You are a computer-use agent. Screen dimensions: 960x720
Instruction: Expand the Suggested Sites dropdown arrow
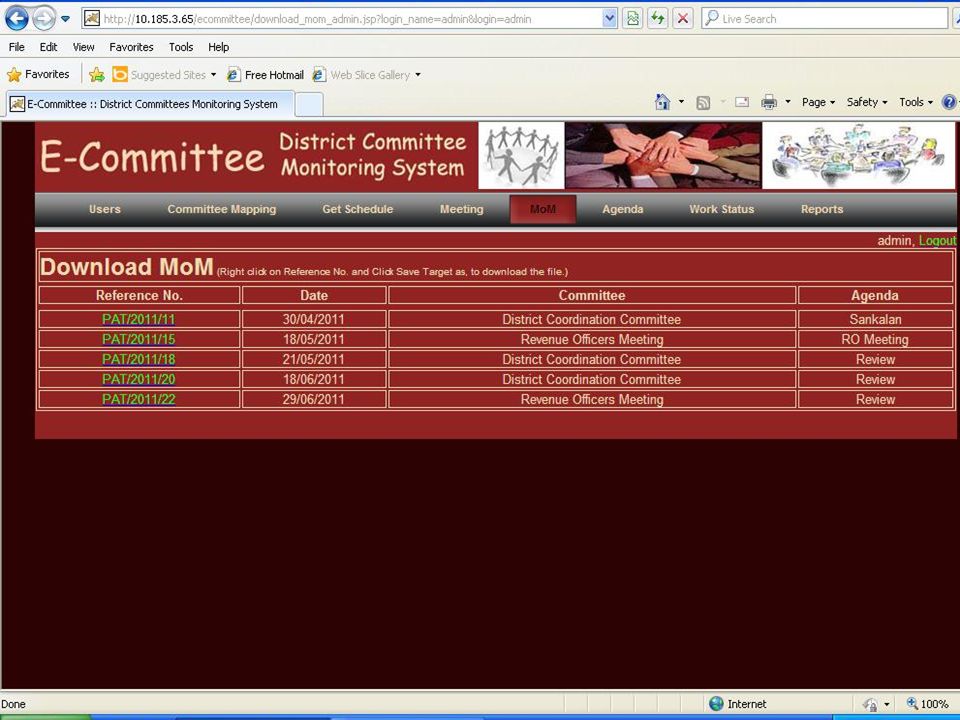coord(214,75)
